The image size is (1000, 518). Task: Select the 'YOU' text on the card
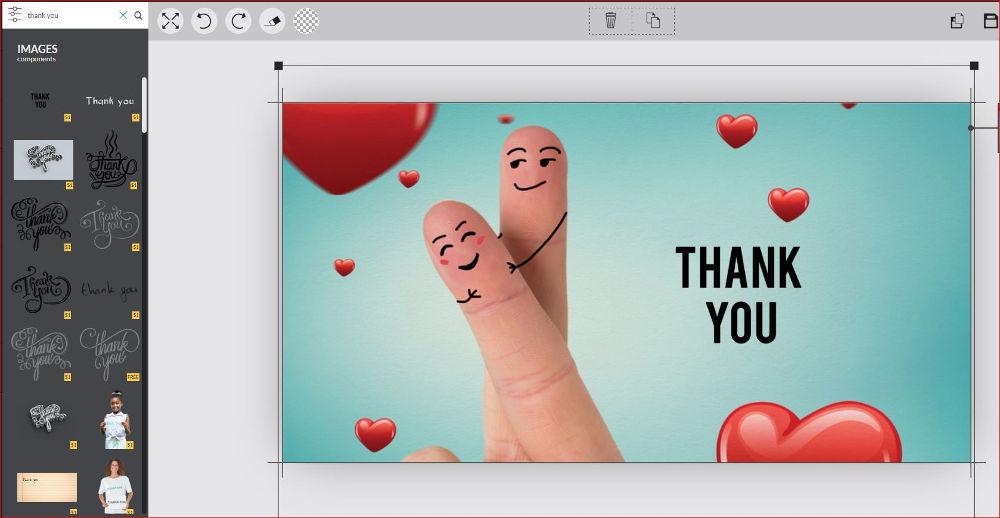[x=742, y=323]
